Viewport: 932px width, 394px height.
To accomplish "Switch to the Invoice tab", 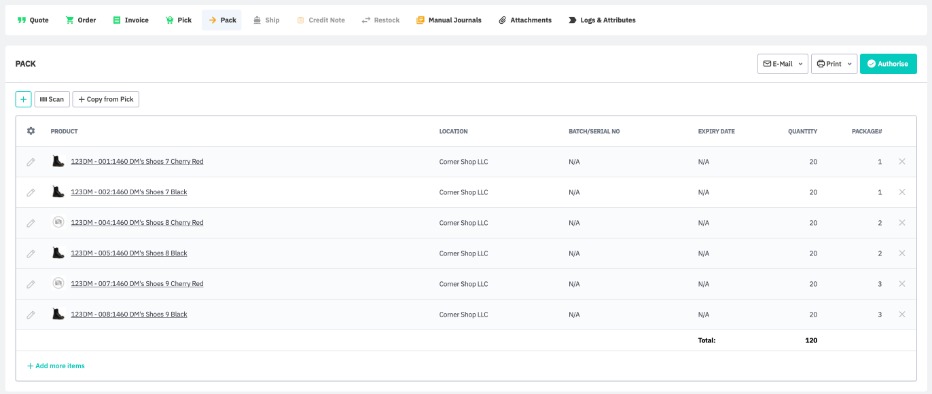I will [x=131, y=20].
